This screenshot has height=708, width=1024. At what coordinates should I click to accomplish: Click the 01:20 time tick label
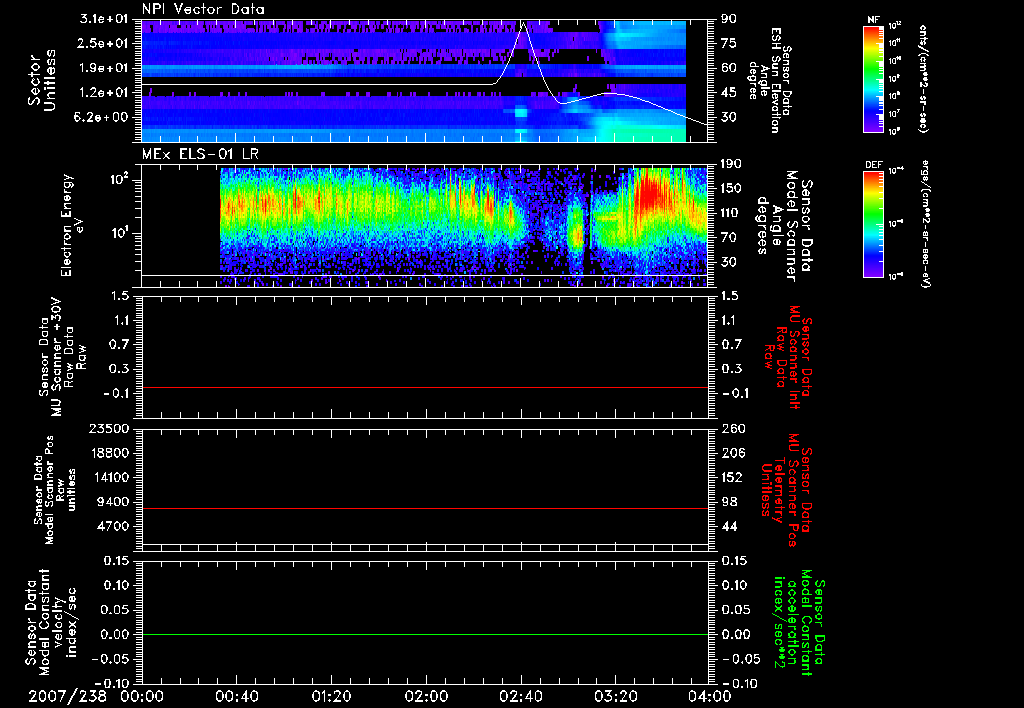pos(331,696)
